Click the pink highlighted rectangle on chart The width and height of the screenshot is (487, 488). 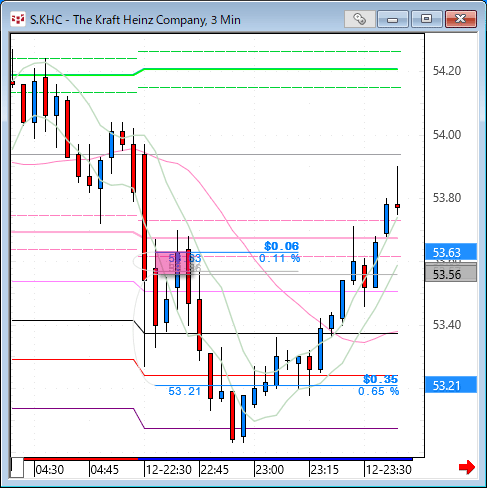pyautogui.click(x=173, y=262)
